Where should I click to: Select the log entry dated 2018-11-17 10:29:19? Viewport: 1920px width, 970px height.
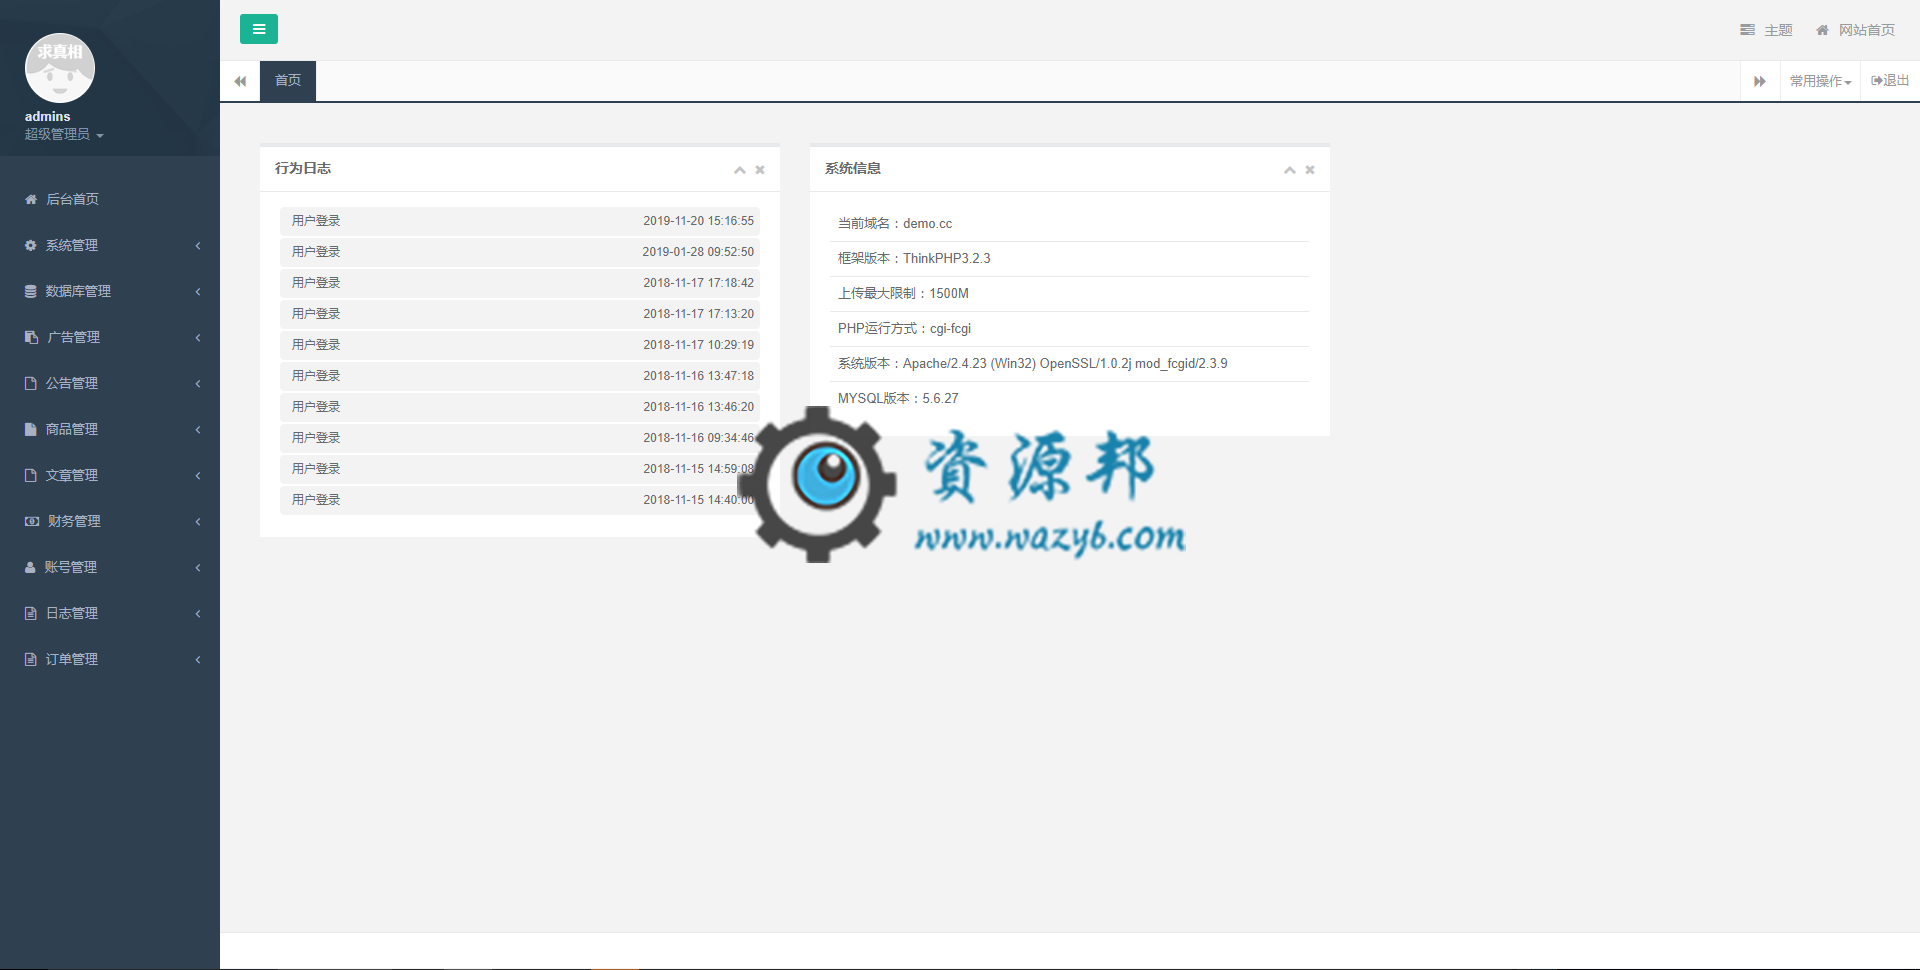point(520,345)
